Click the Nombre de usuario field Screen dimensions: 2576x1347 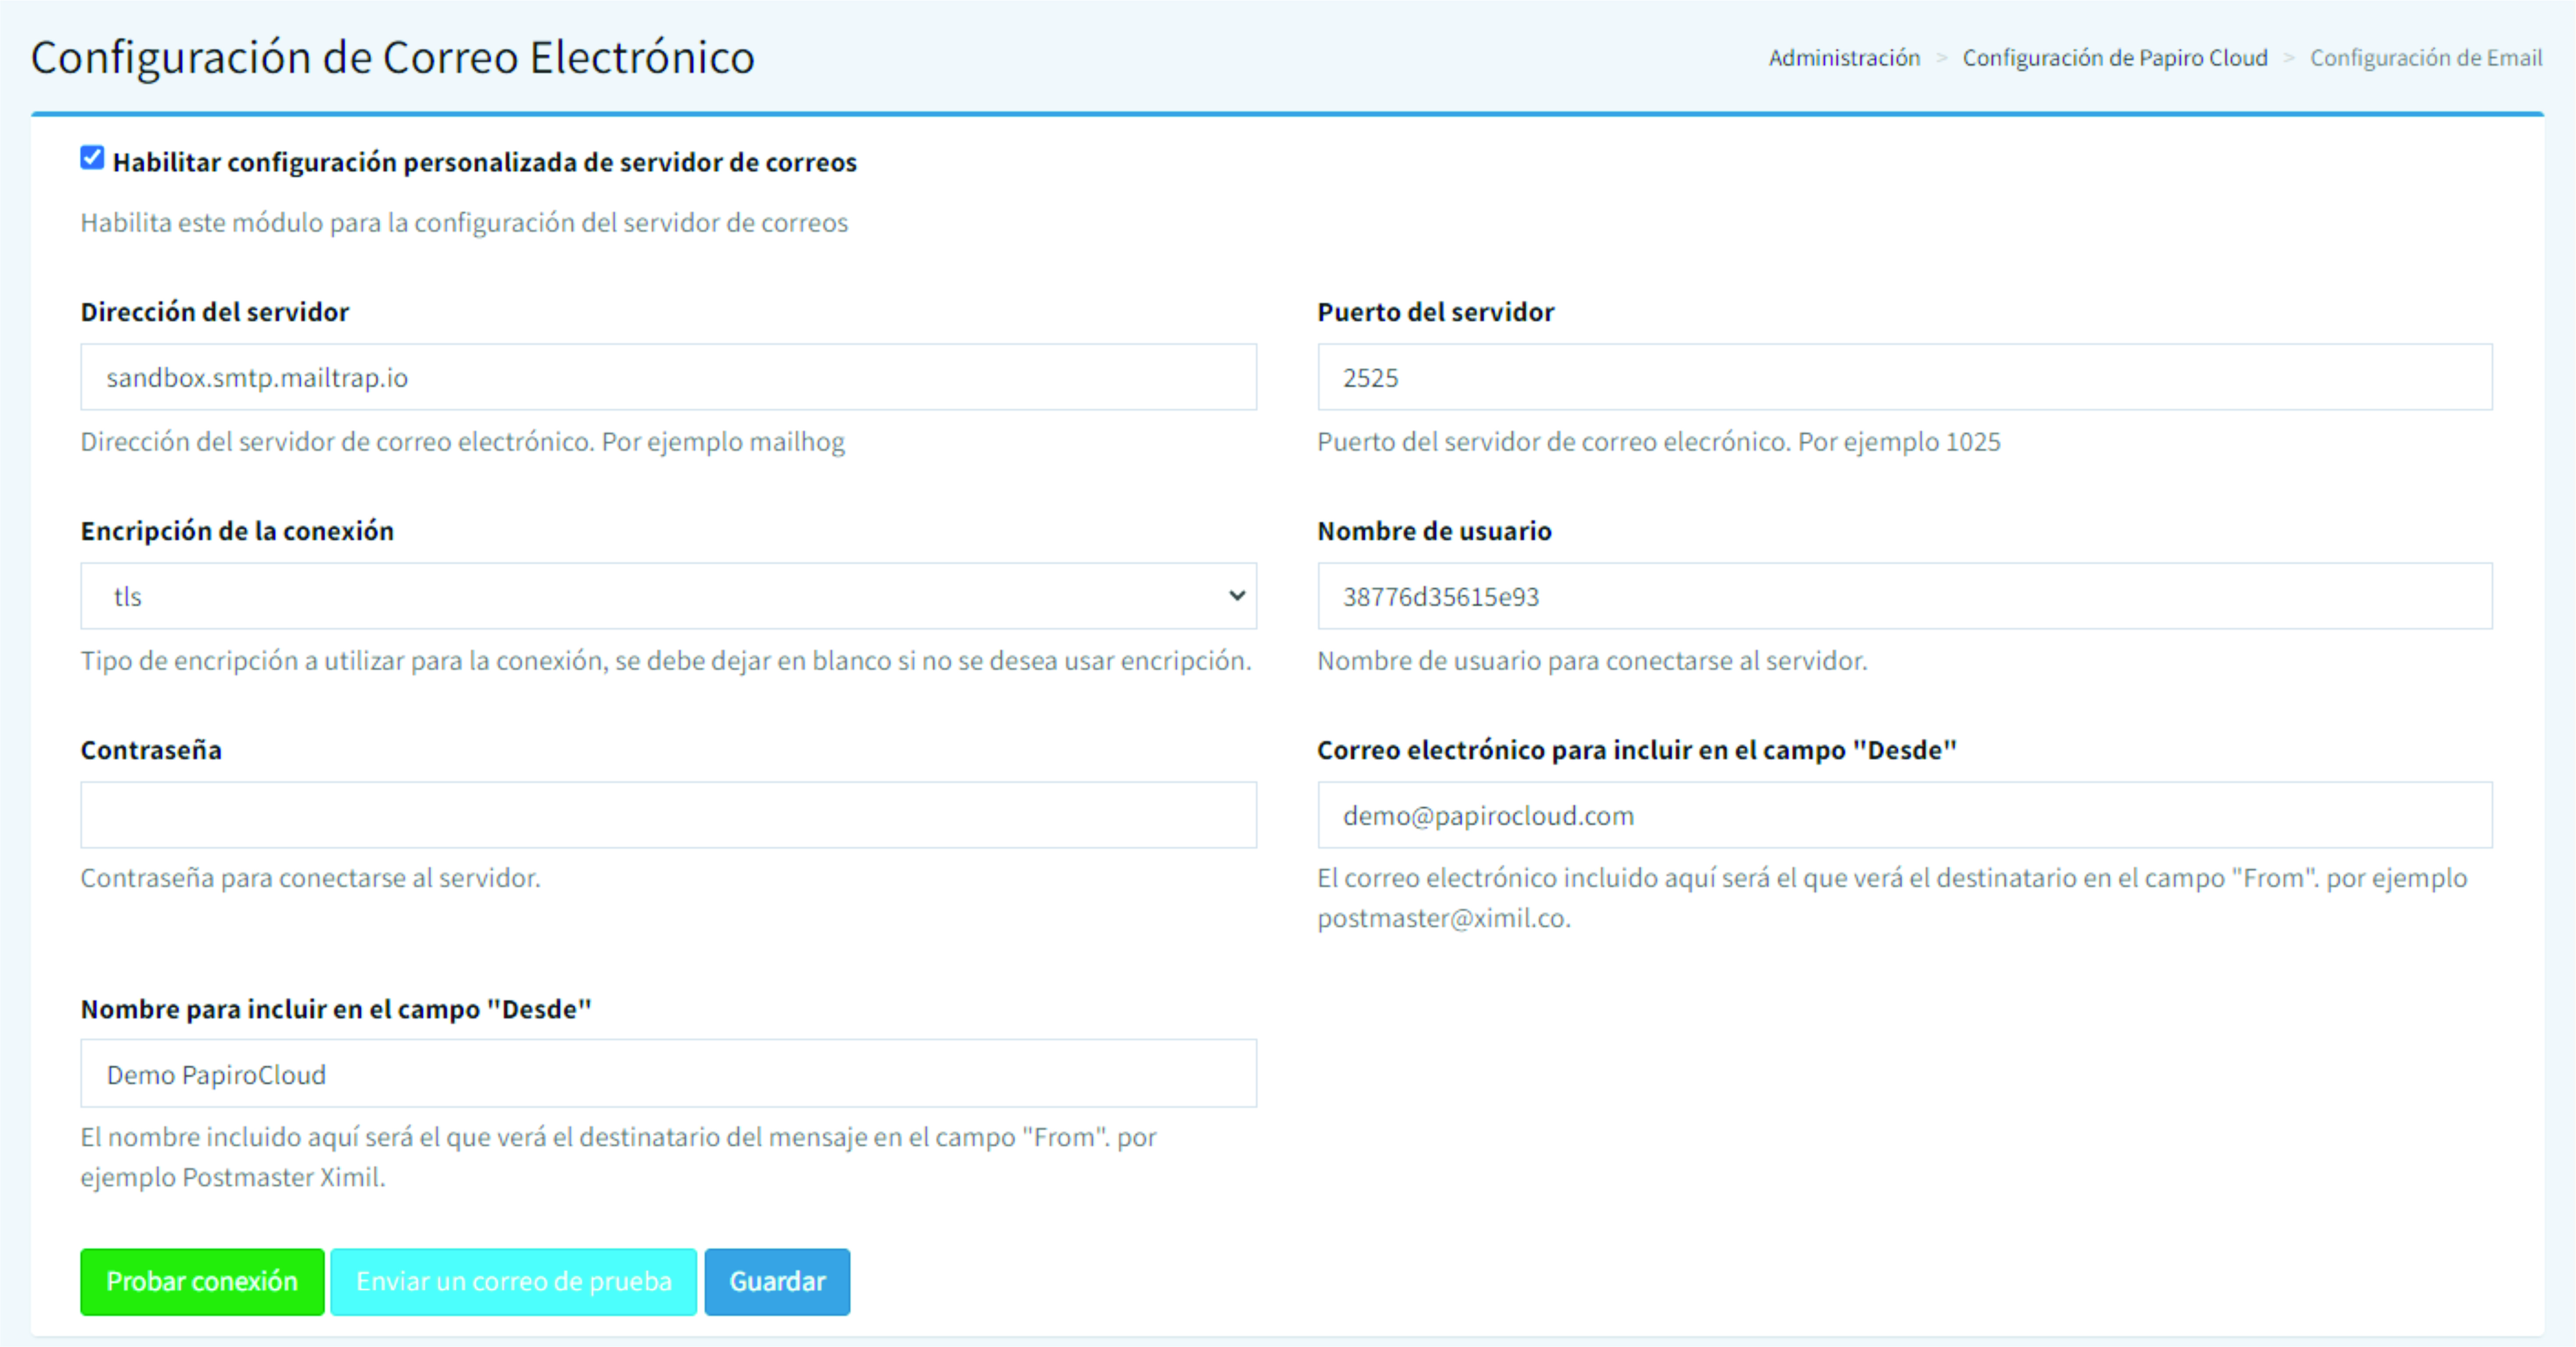coord(1904,596)
